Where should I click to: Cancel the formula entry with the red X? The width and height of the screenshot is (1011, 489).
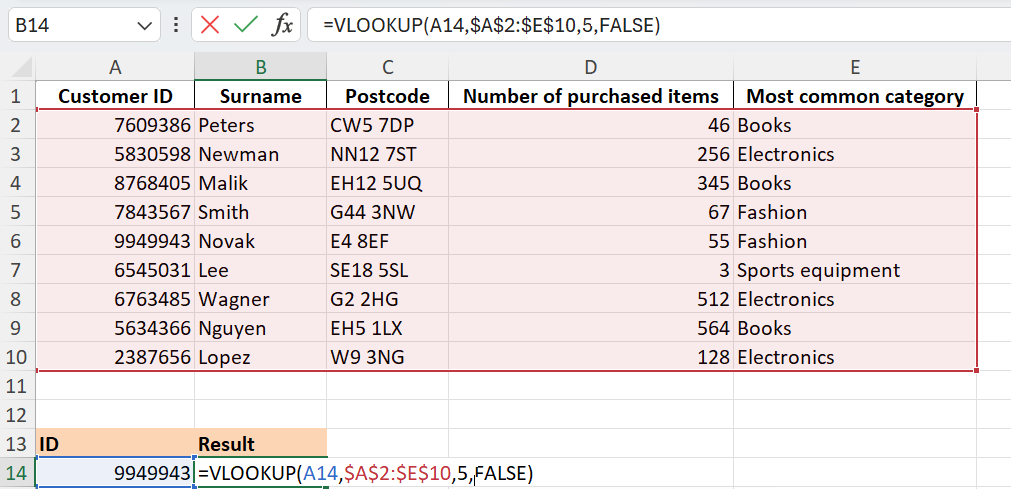point(210,25)
